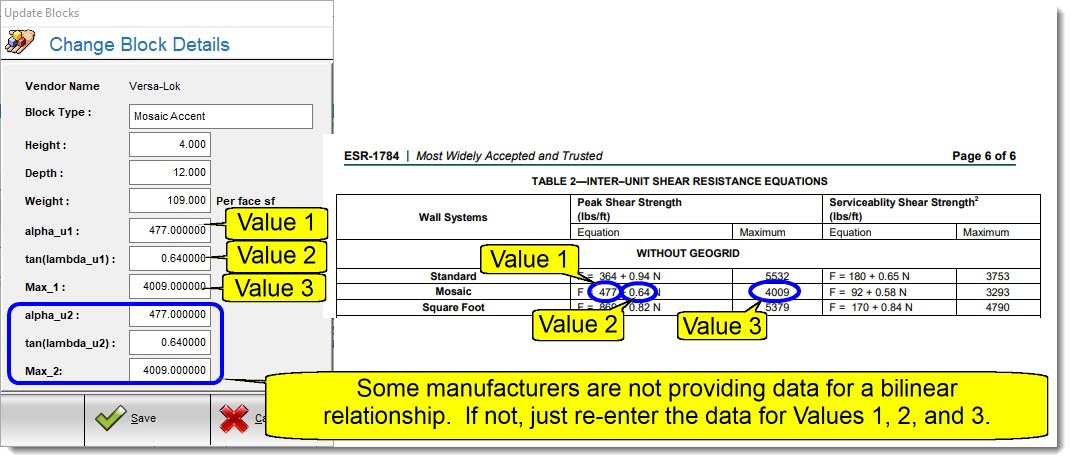Select the Height value field
Screen dimensions: 1072x462
[x=170, y=145]
